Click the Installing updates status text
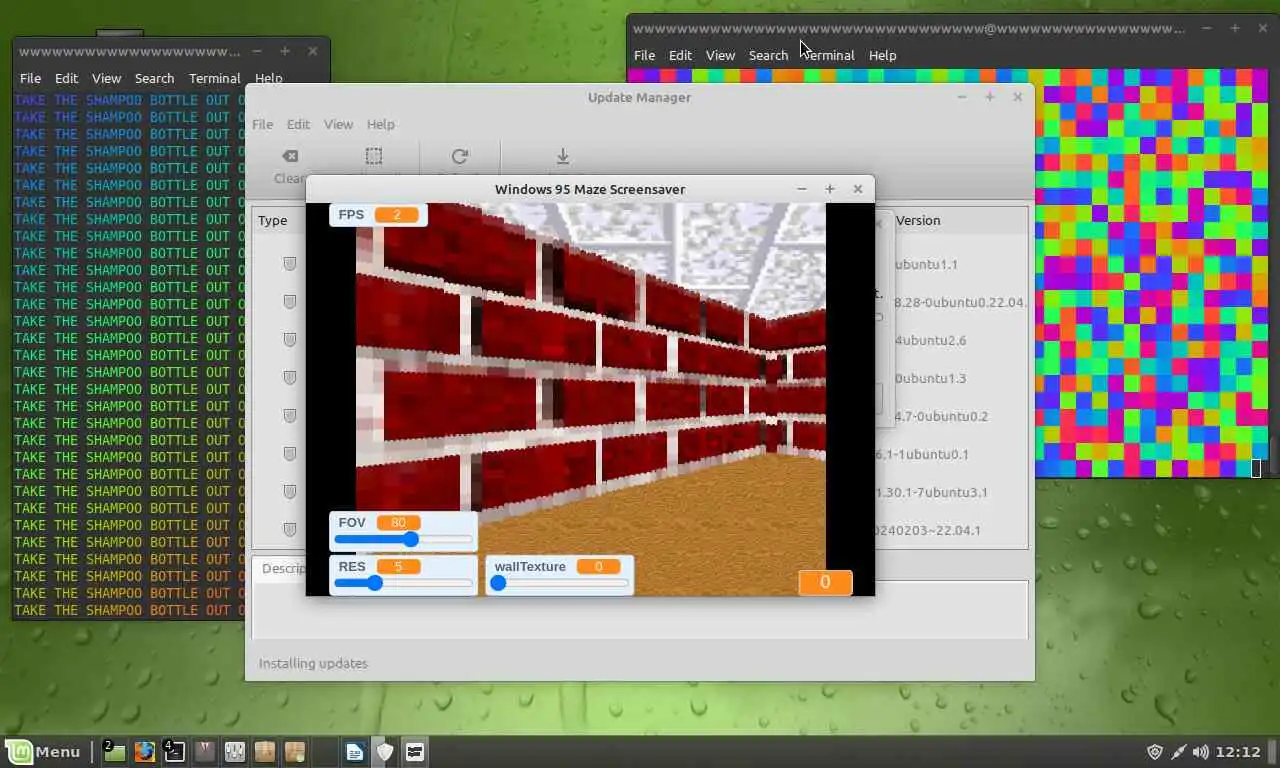 [313, 663]
